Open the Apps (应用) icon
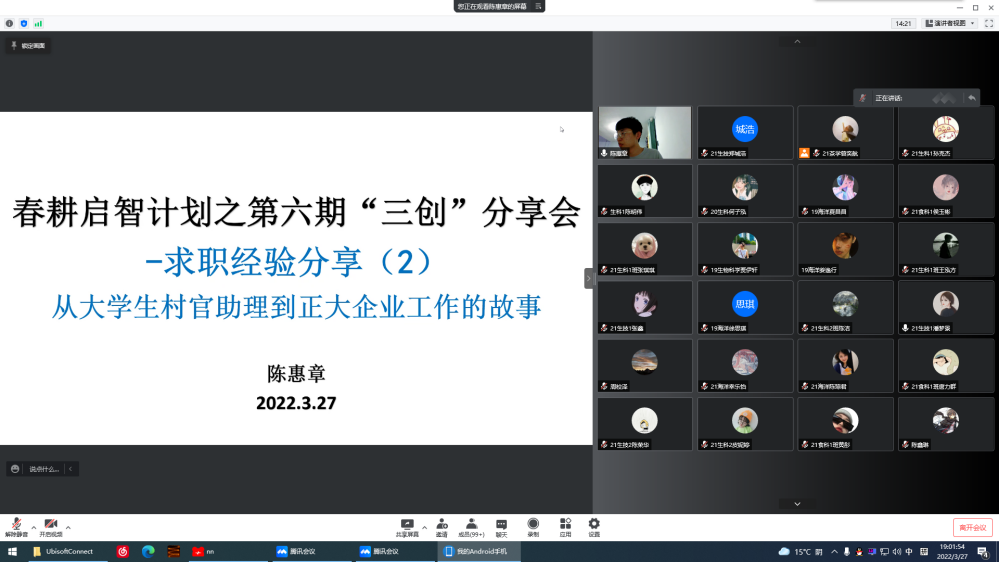The height and width of the screenshot is (562, 999). (565, 525)
